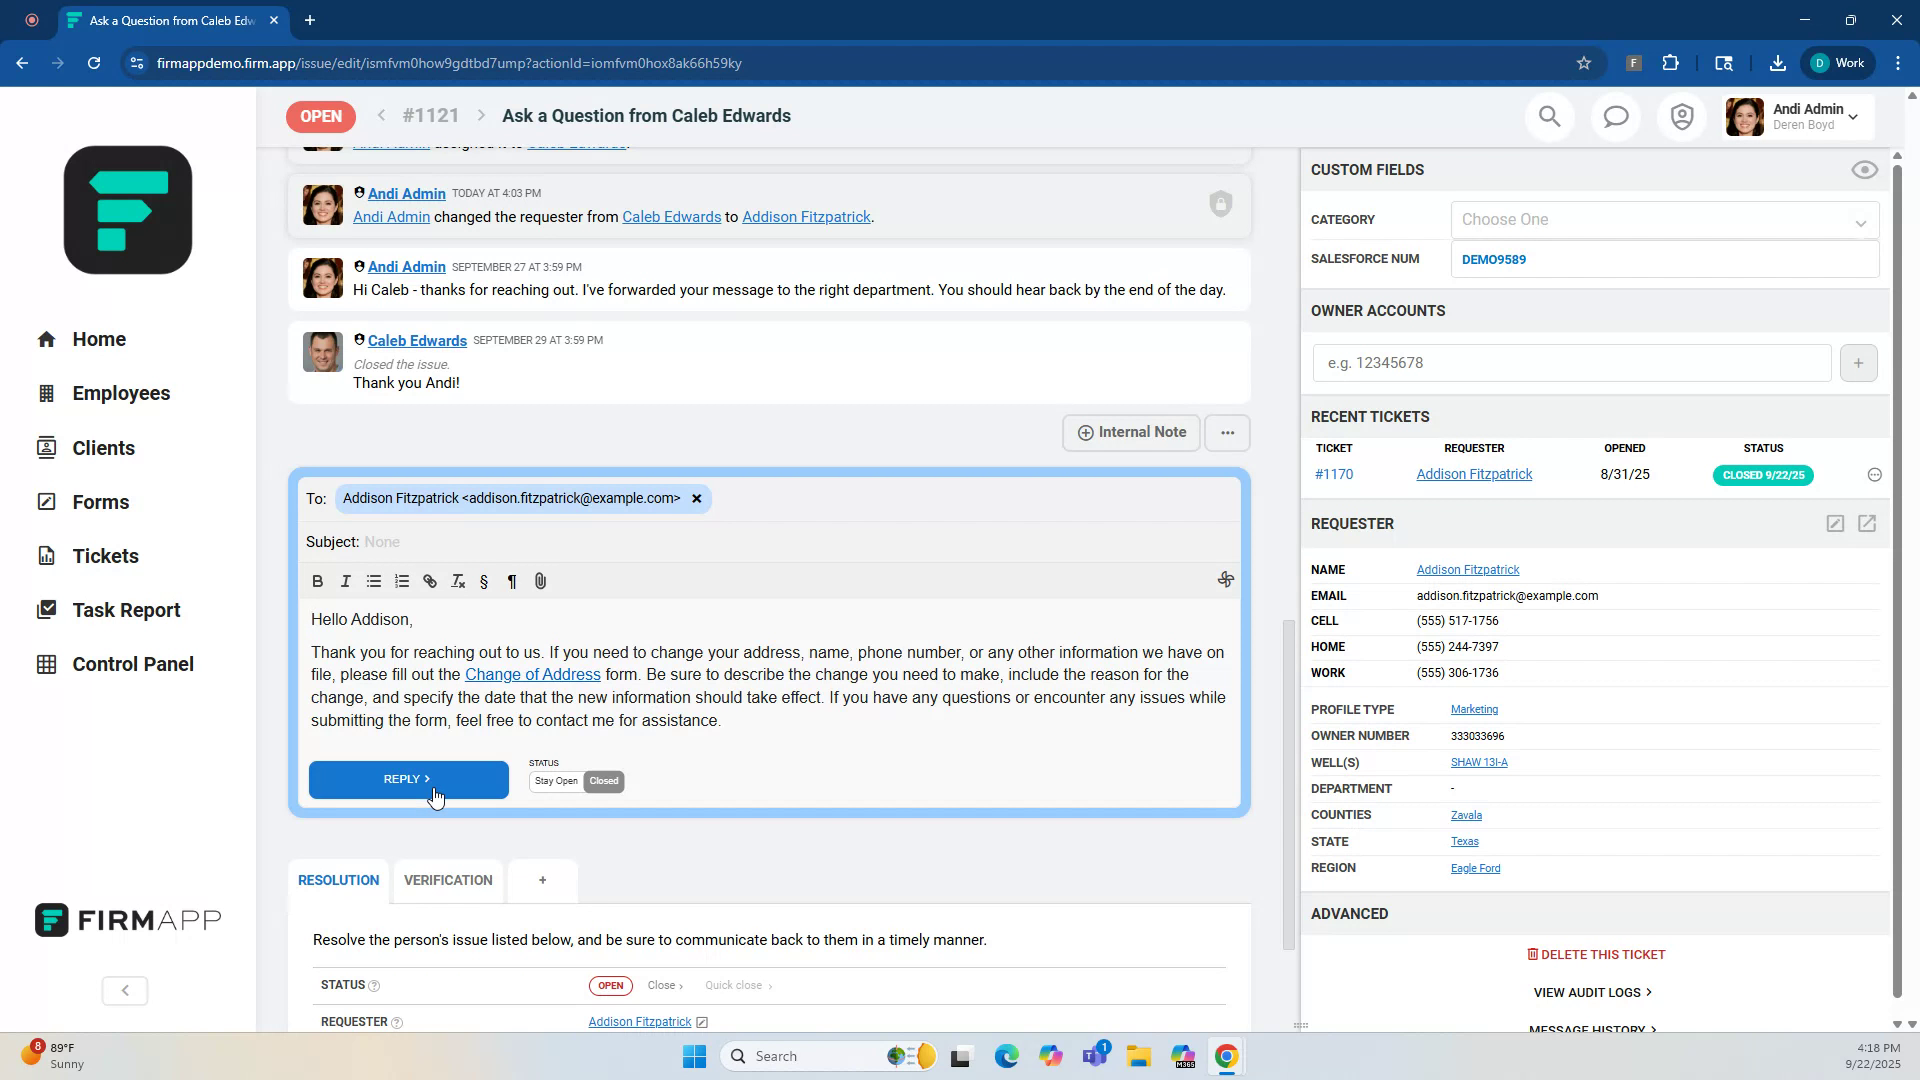
Task: Edit the requester via the pencil icon
Action: (x=1836, y=523)
